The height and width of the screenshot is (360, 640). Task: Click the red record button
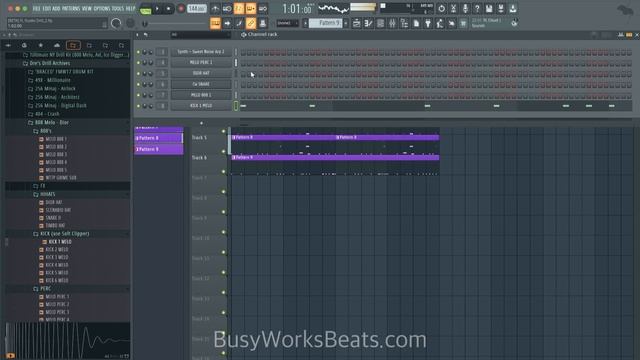[x=181, y=9]
